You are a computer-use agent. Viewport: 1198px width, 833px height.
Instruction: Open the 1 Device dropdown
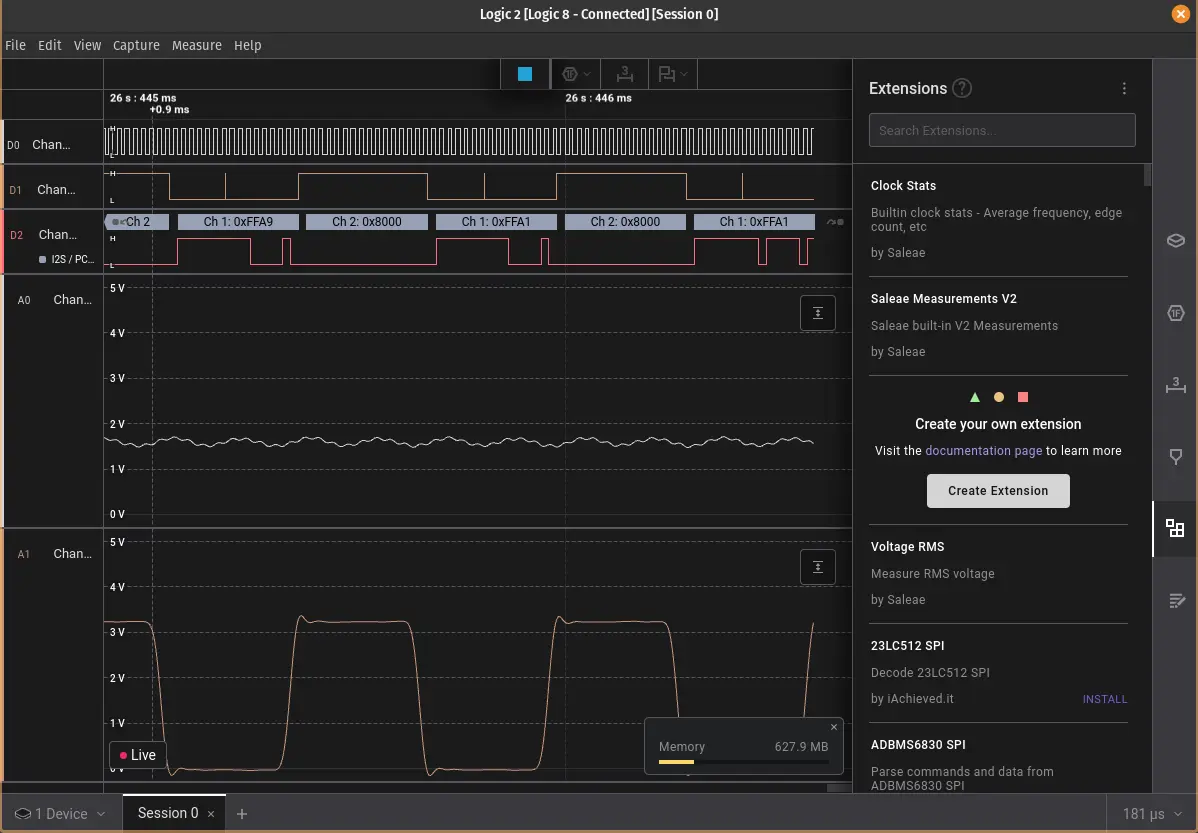pos(60,814)
